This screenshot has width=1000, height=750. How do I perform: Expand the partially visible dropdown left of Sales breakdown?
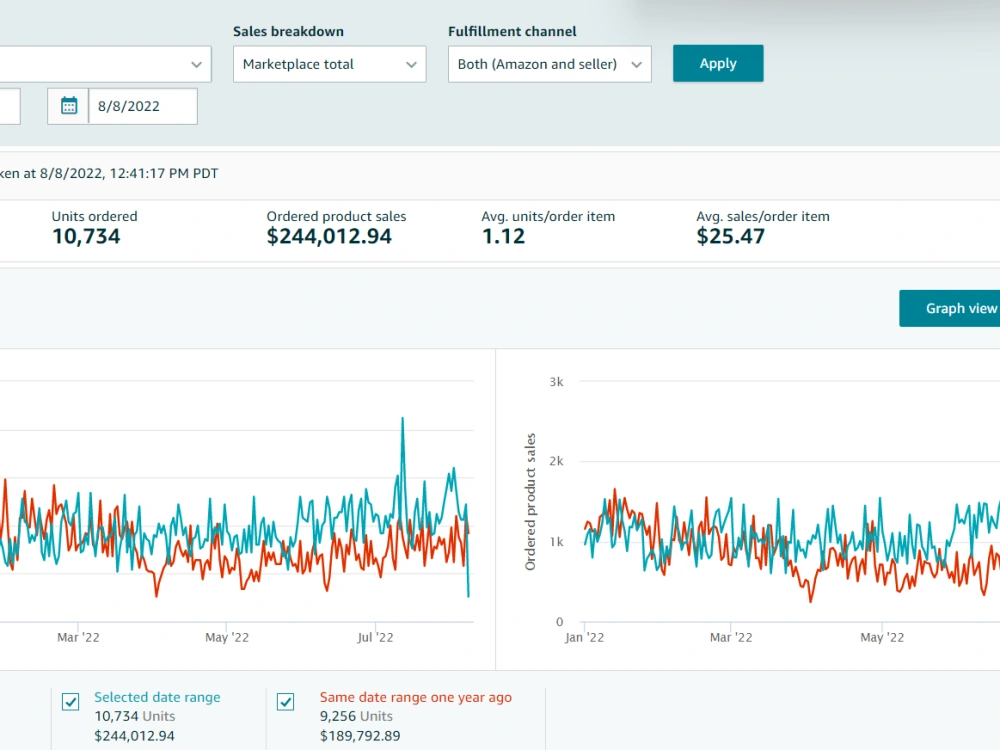[x=105, y=64]
